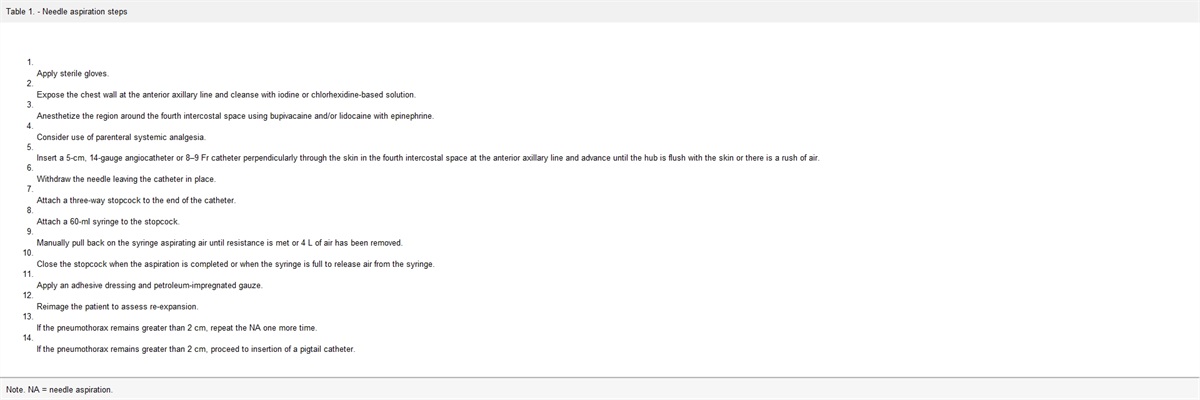The width and height of the screenshot is (1200, 400).
Task: Click 'Reimage the patient to assess re-expansion.'
Action: [x=117, y=306]
